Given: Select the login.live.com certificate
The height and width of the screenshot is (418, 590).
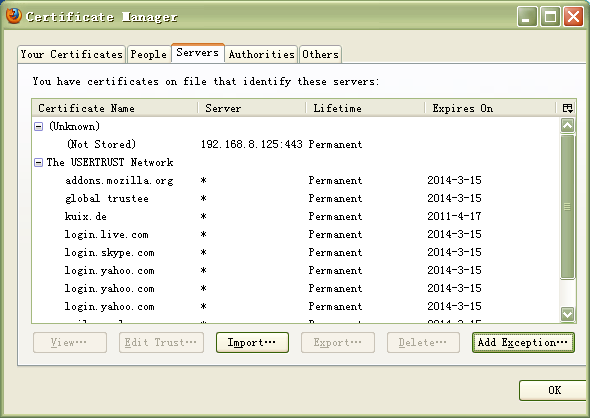Looking at the screenshot, I should (296, 235).
